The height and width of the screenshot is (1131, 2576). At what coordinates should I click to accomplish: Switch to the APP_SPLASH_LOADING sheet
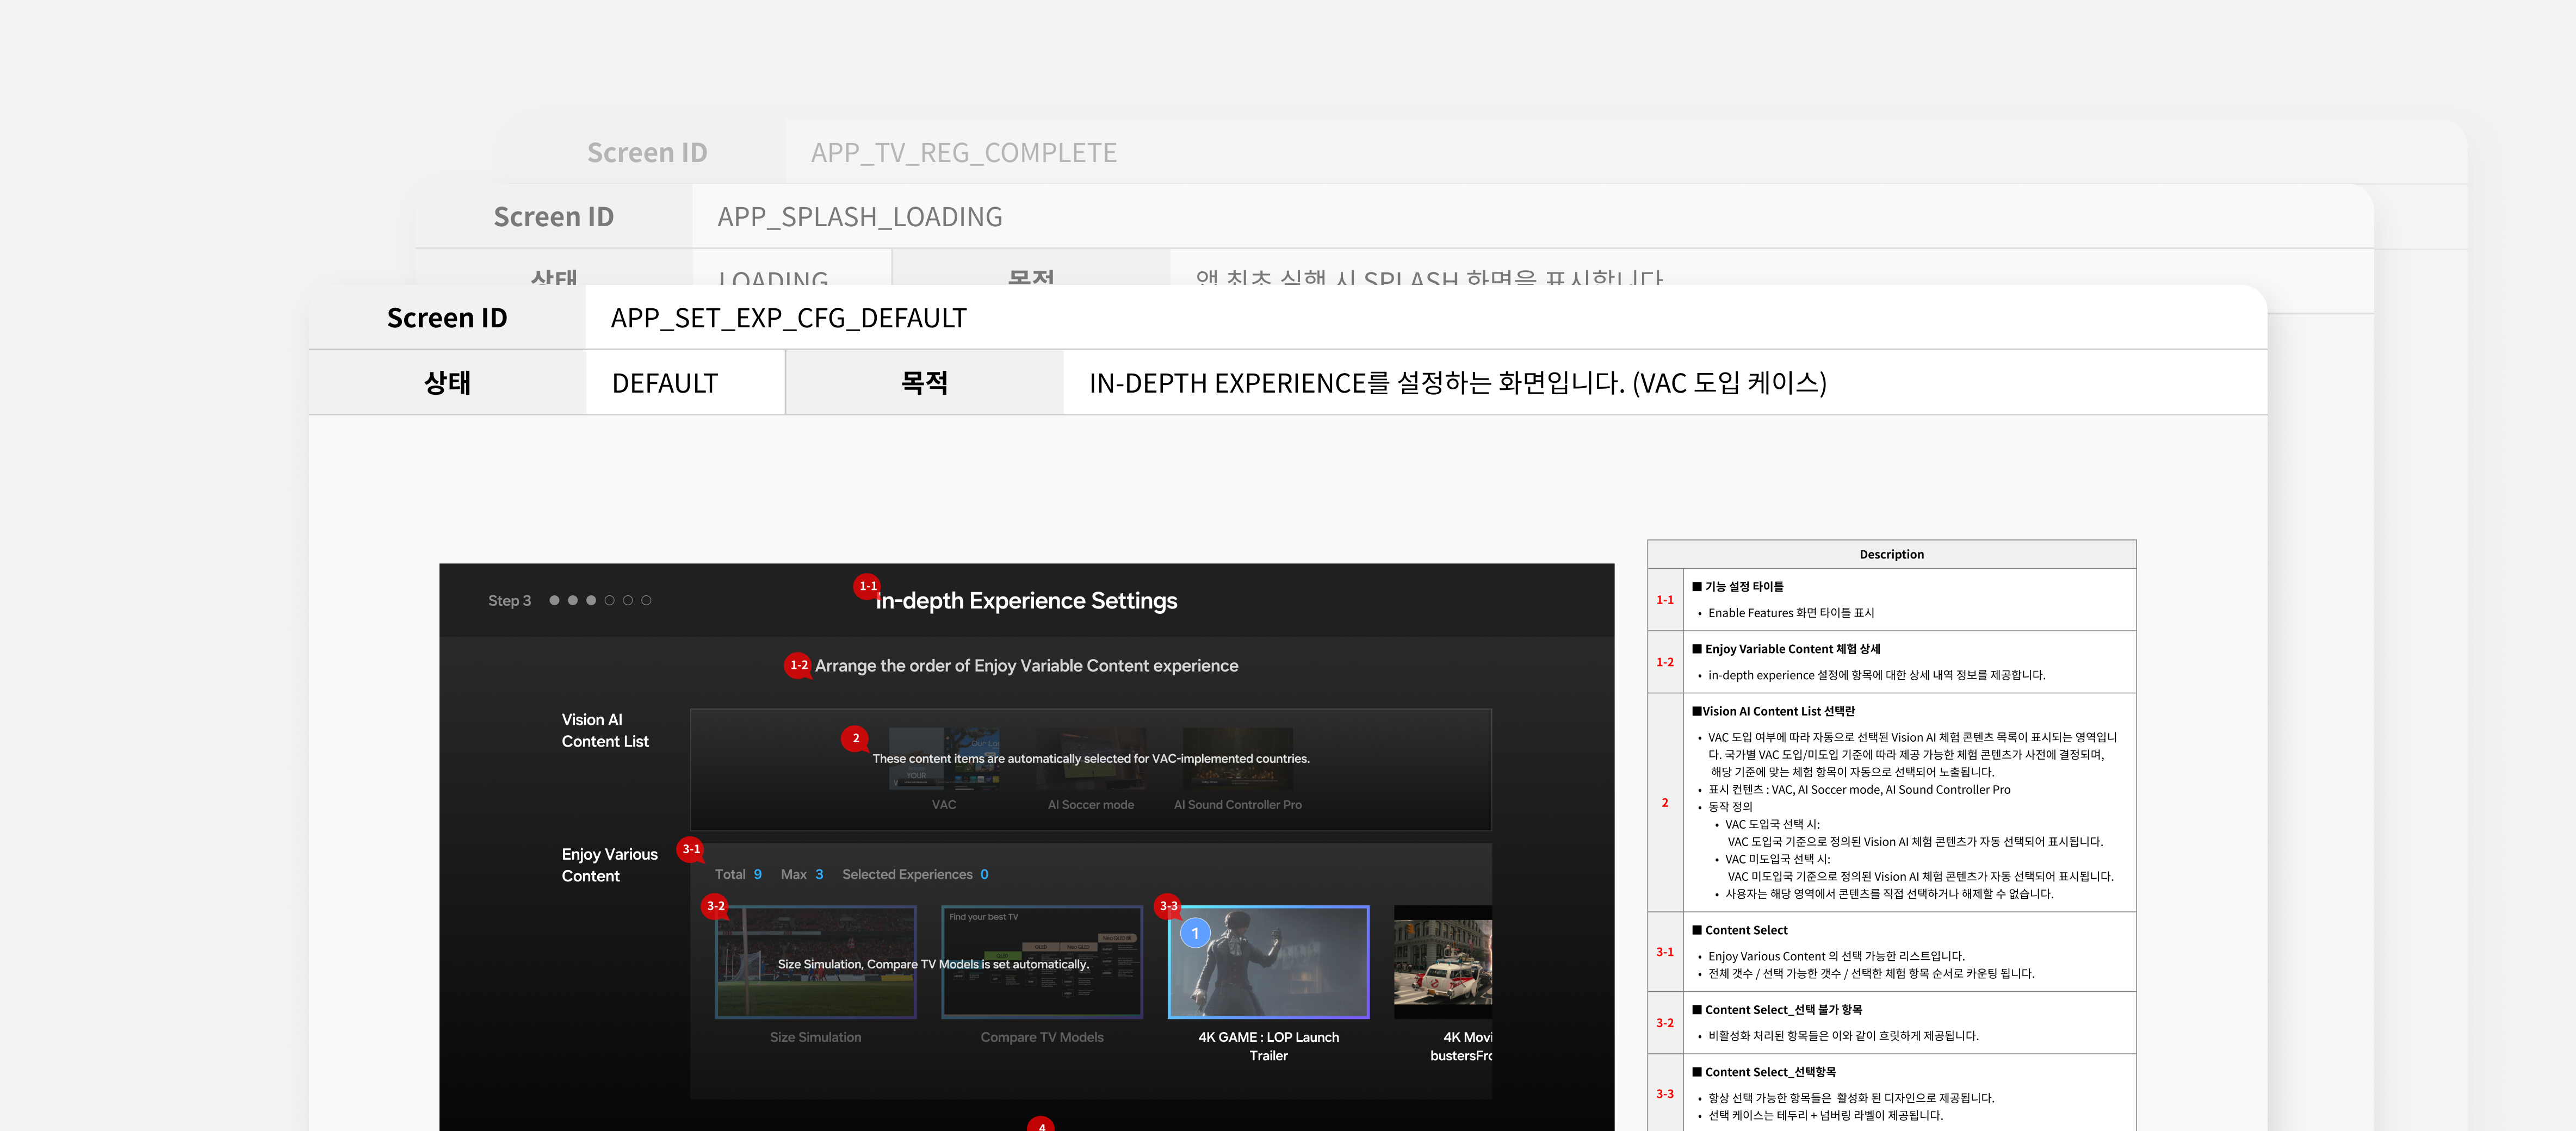[859, 216]
